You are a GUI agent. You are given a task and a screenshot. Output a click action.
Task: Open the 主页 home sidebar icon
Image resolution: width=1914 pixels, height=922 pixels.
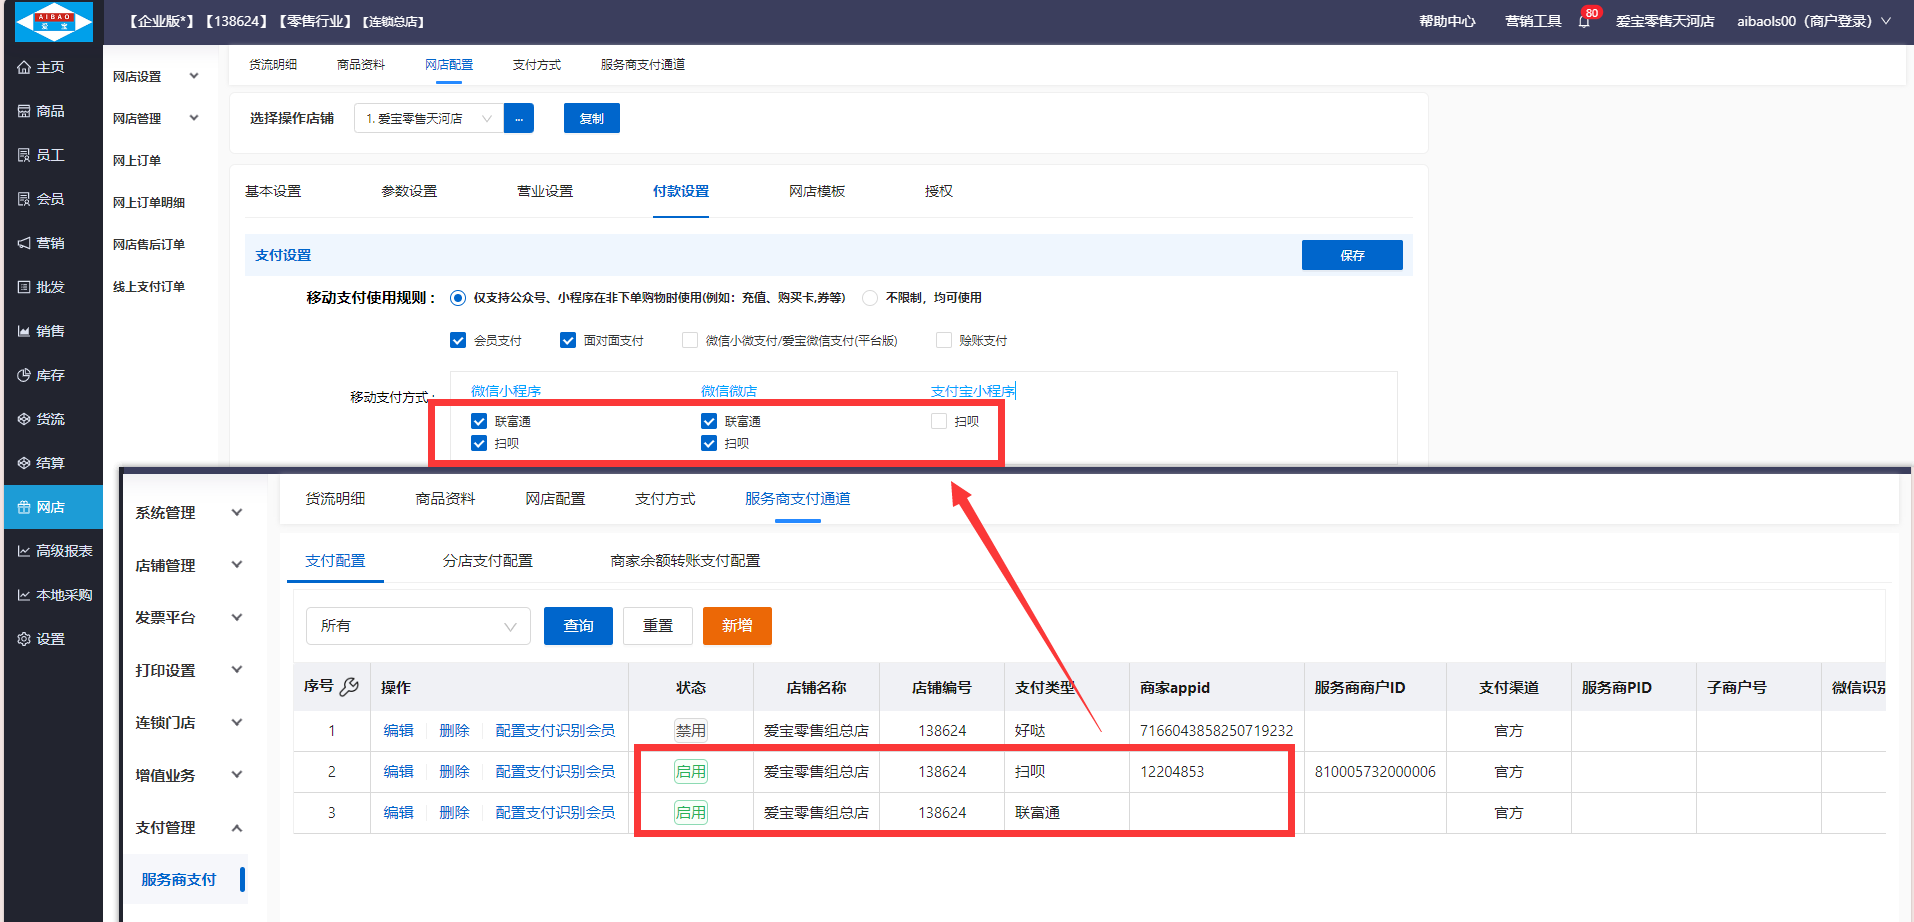[42, 67]
